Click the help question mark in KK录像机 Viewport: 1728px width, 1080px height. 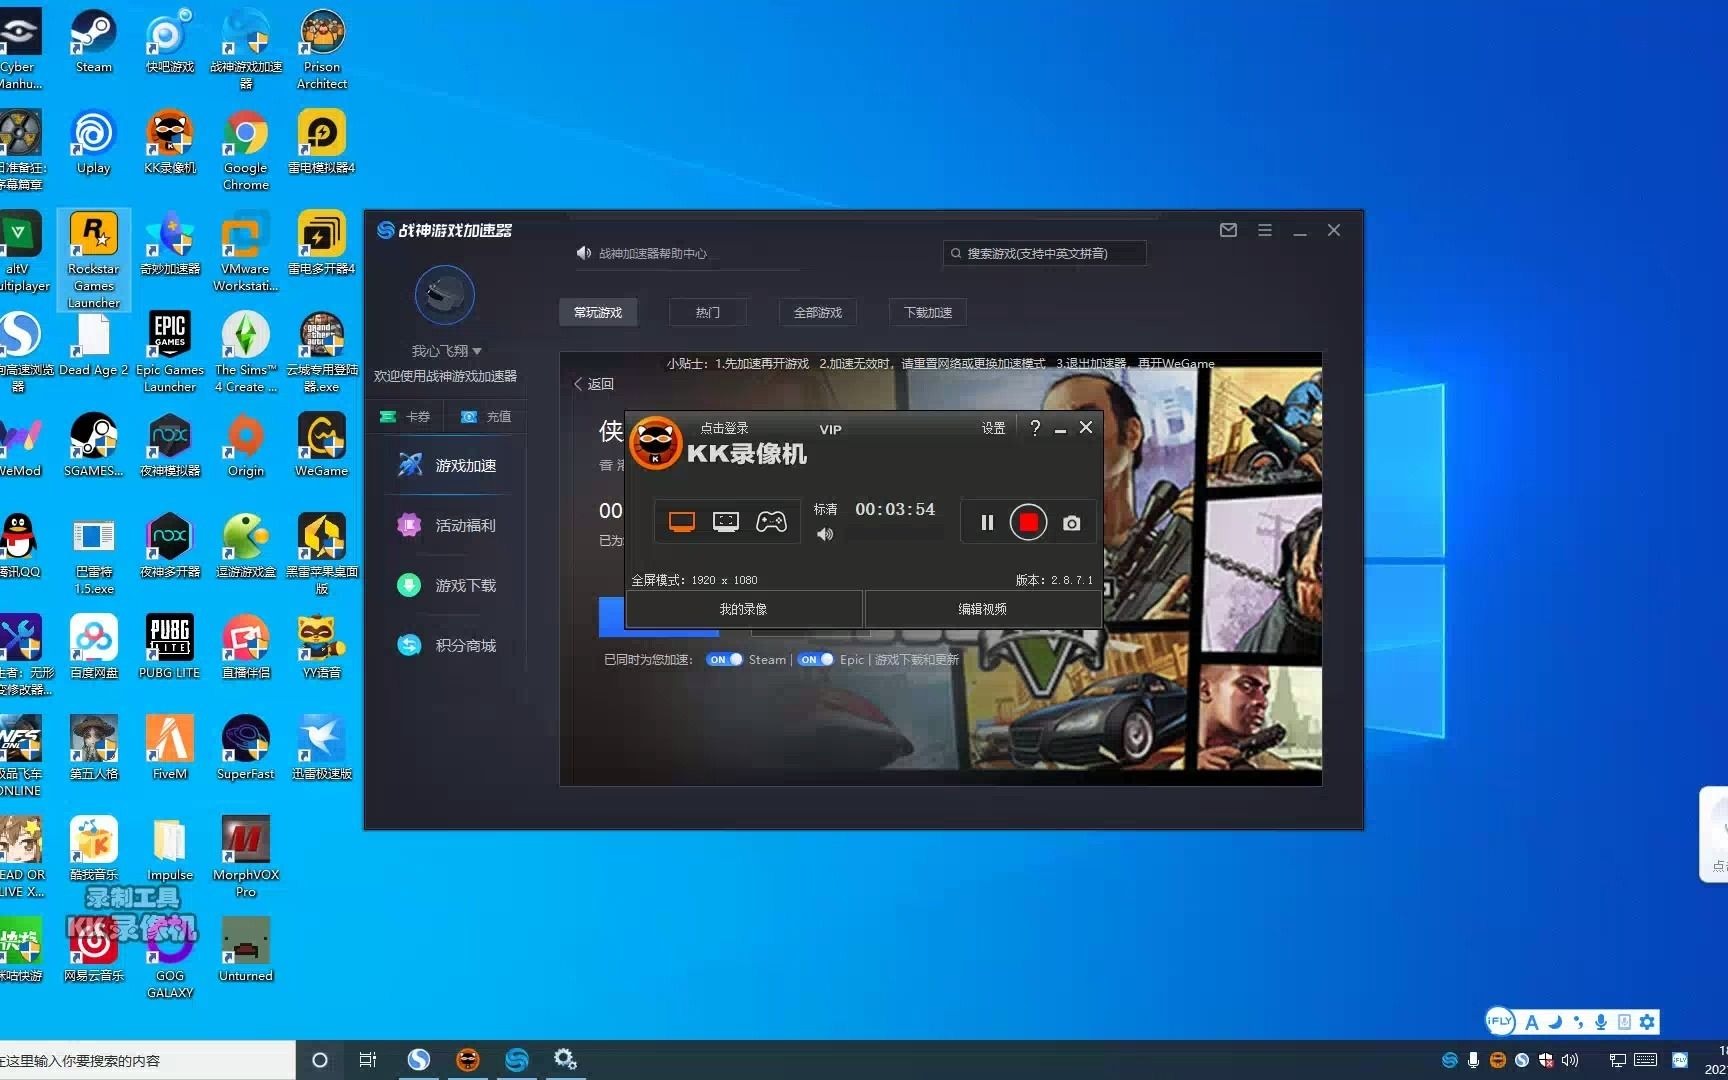[x=1035, y=428]
